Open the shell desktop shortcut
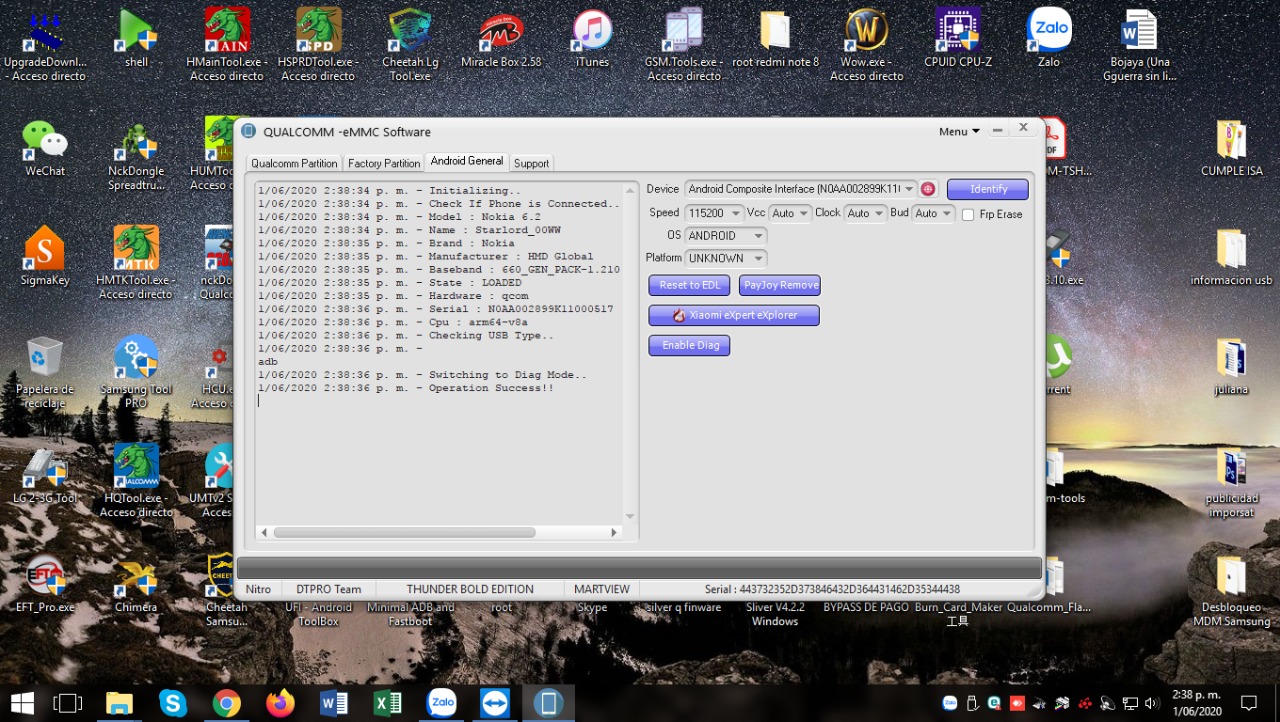Viewport: 1280px width, 722px height. click(136, 39)
